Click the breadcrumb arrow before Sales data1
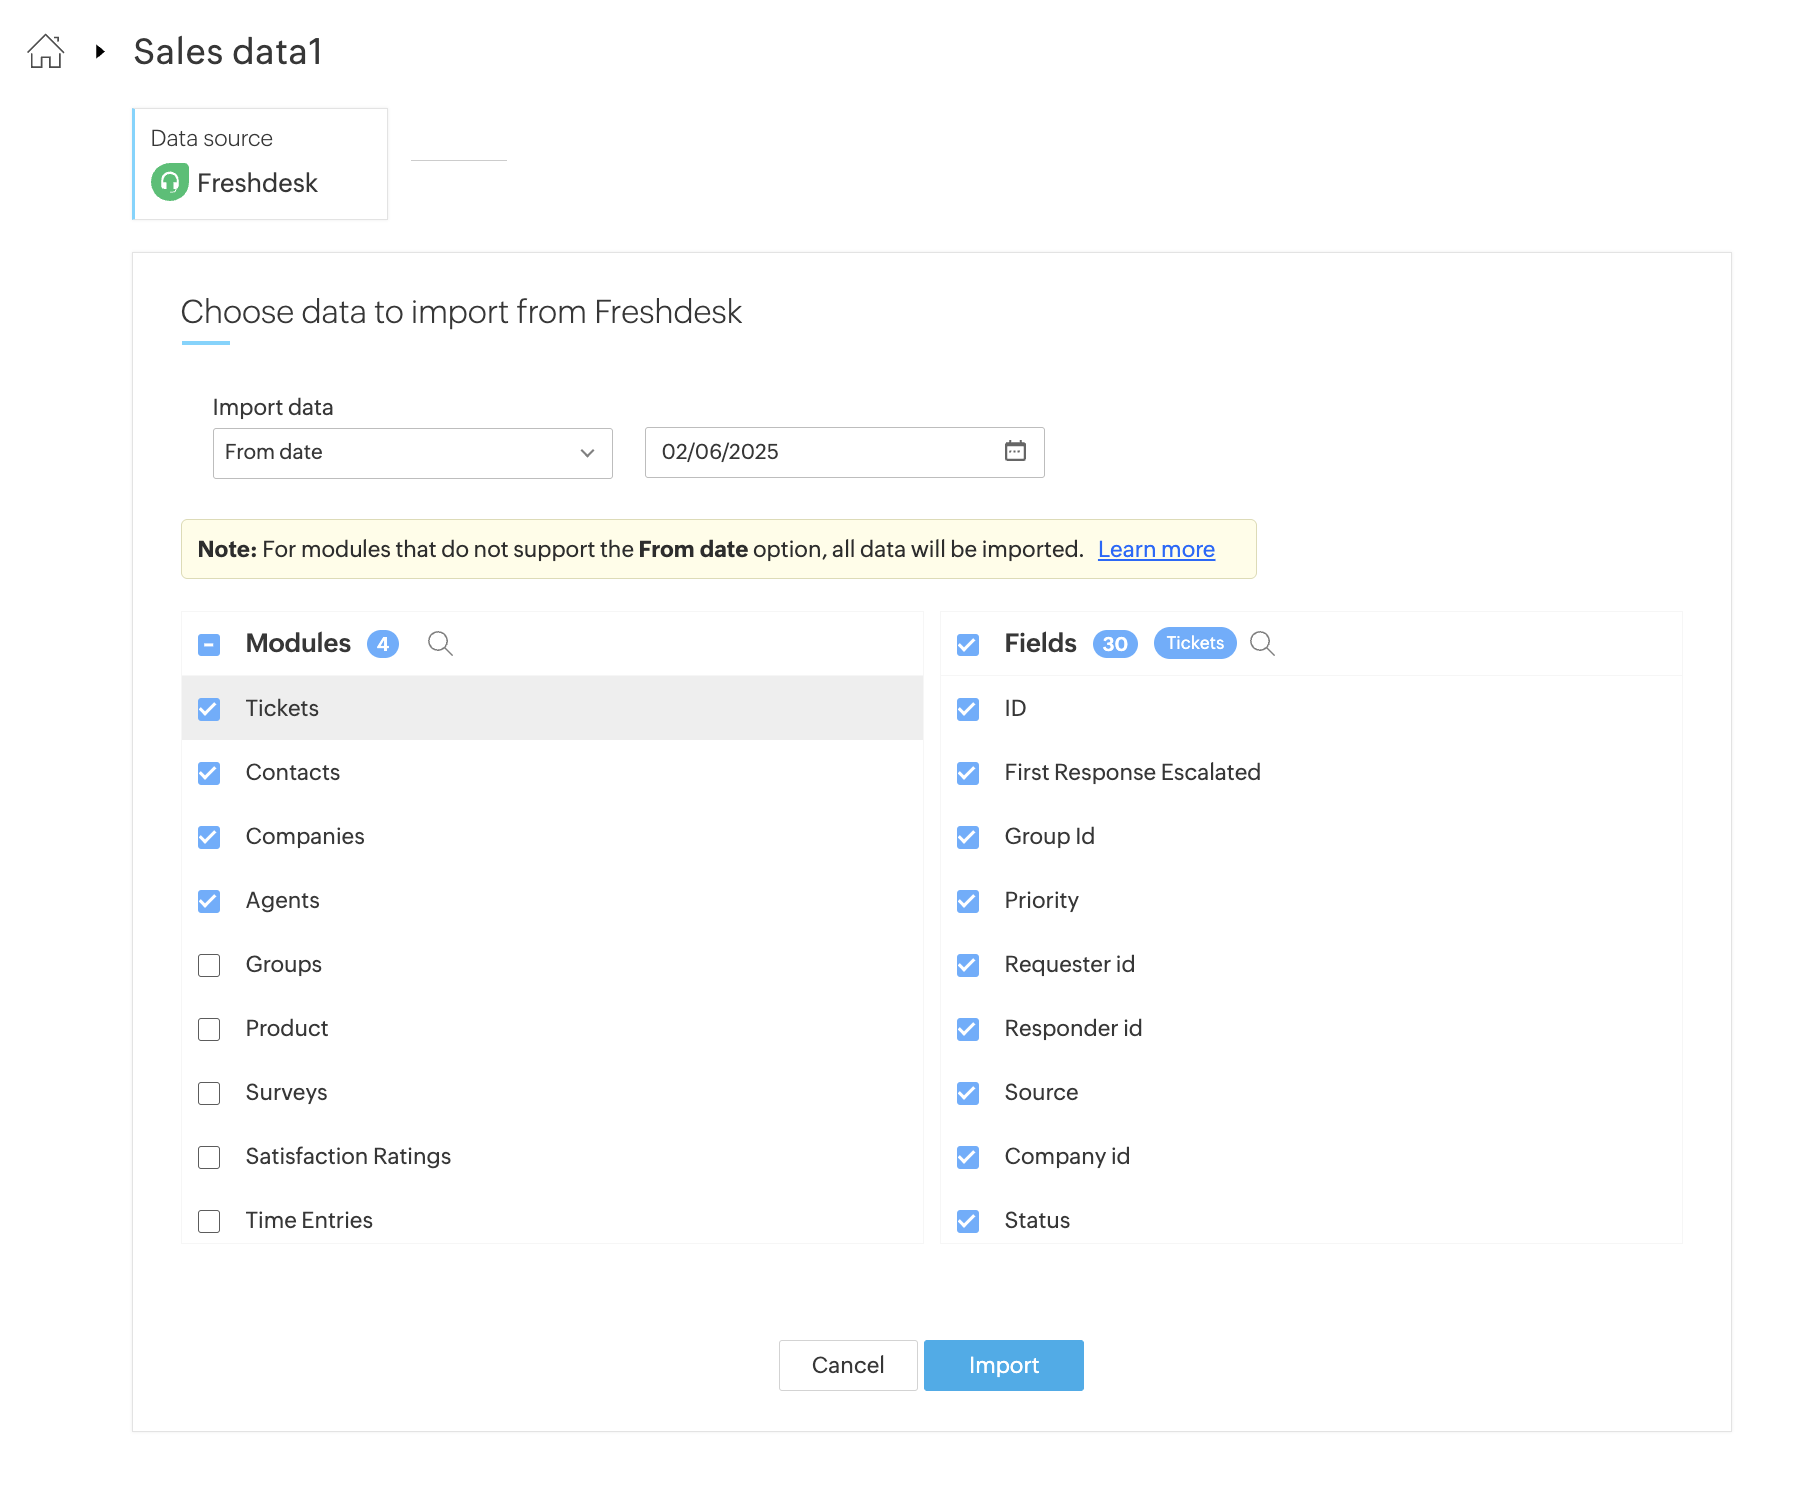 coord(100,51)
